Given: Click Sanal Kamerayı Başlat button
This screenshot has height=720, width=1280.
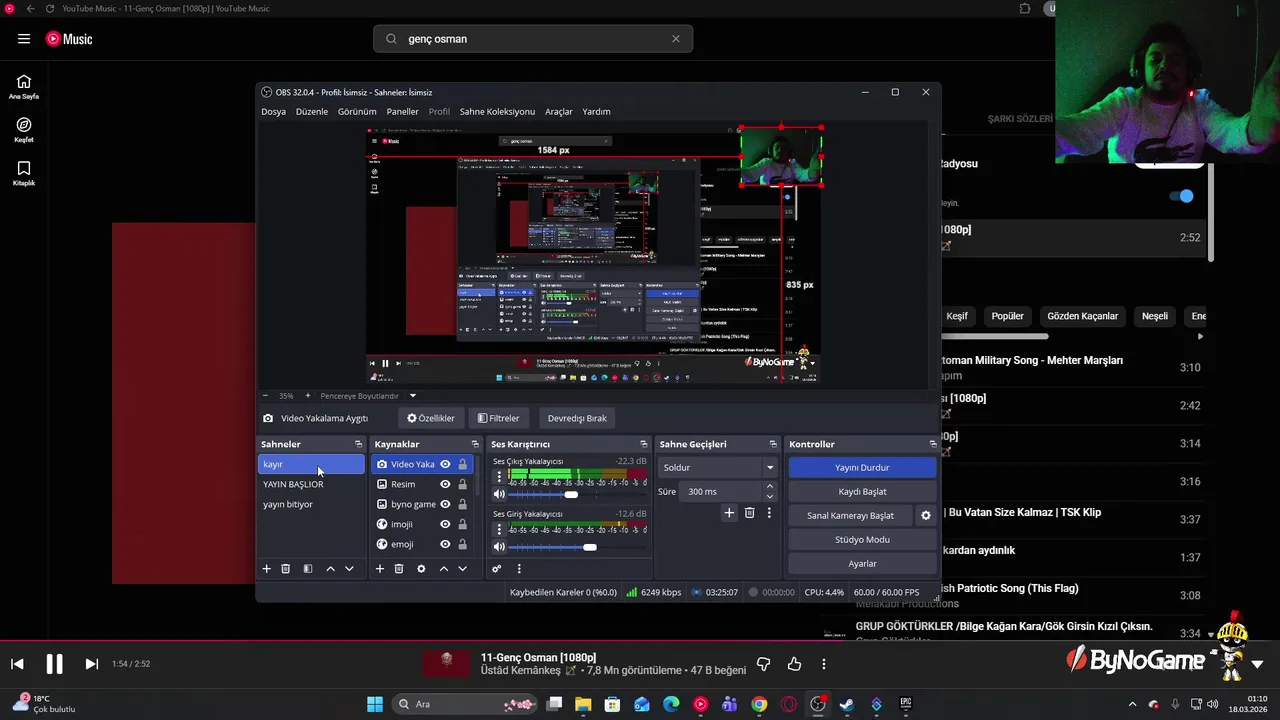Looking at the screenshot, I should (850, 515).
